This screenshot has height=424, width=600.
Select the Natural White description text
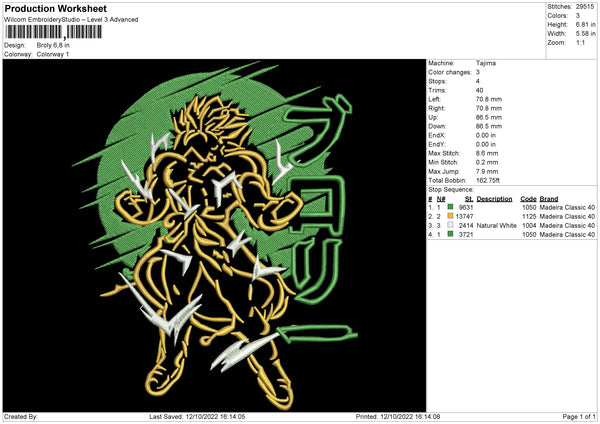click(x=495, y=226)
